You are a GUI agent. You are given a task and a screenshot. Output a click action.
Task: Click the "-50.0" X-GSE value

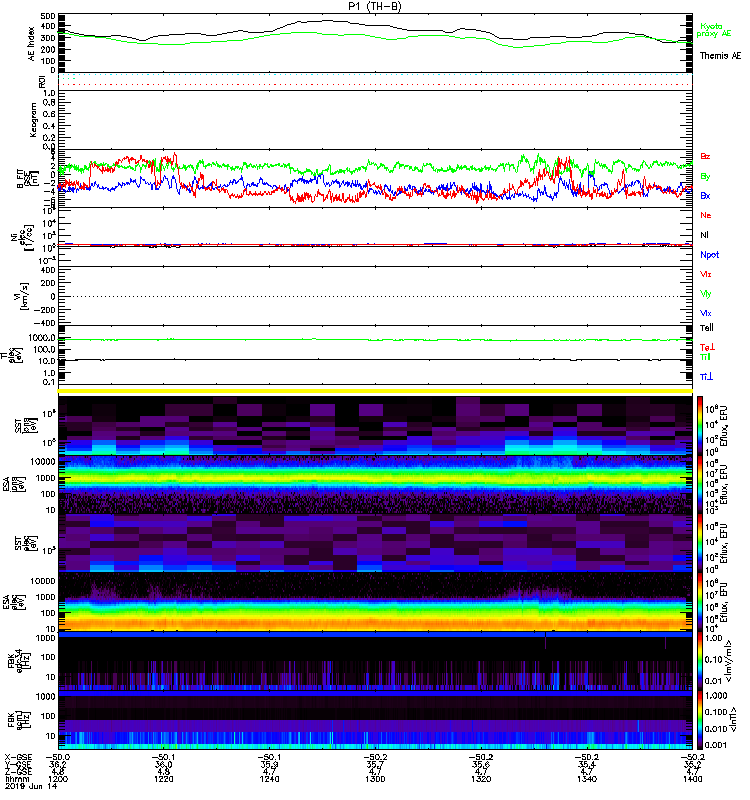58,758
